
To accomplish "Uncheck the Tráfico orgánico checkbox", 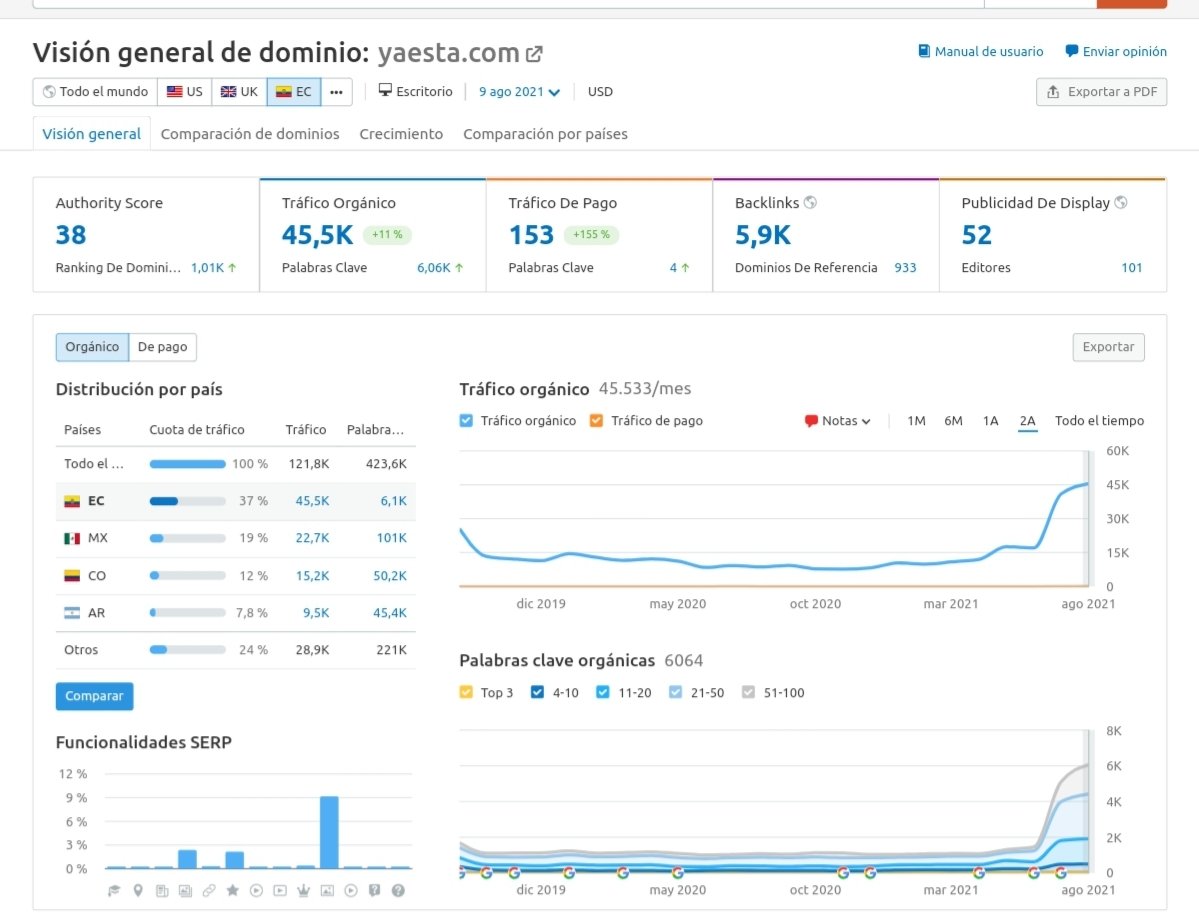I will [x=466, y=420].
